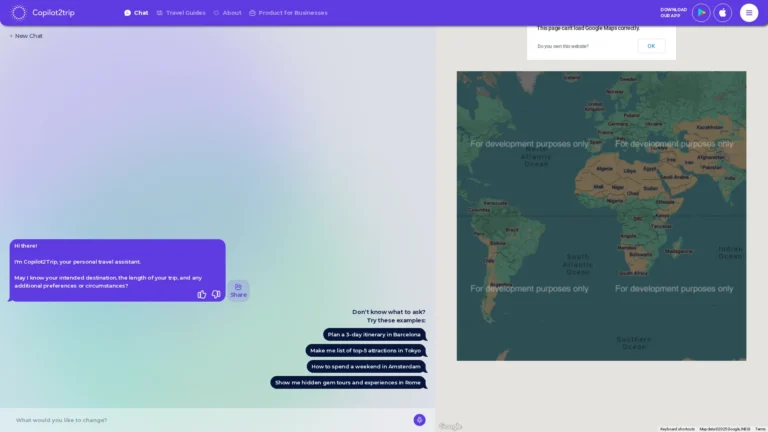Go to the About page
The image size is (768, 432).
(x=227, y=13)
